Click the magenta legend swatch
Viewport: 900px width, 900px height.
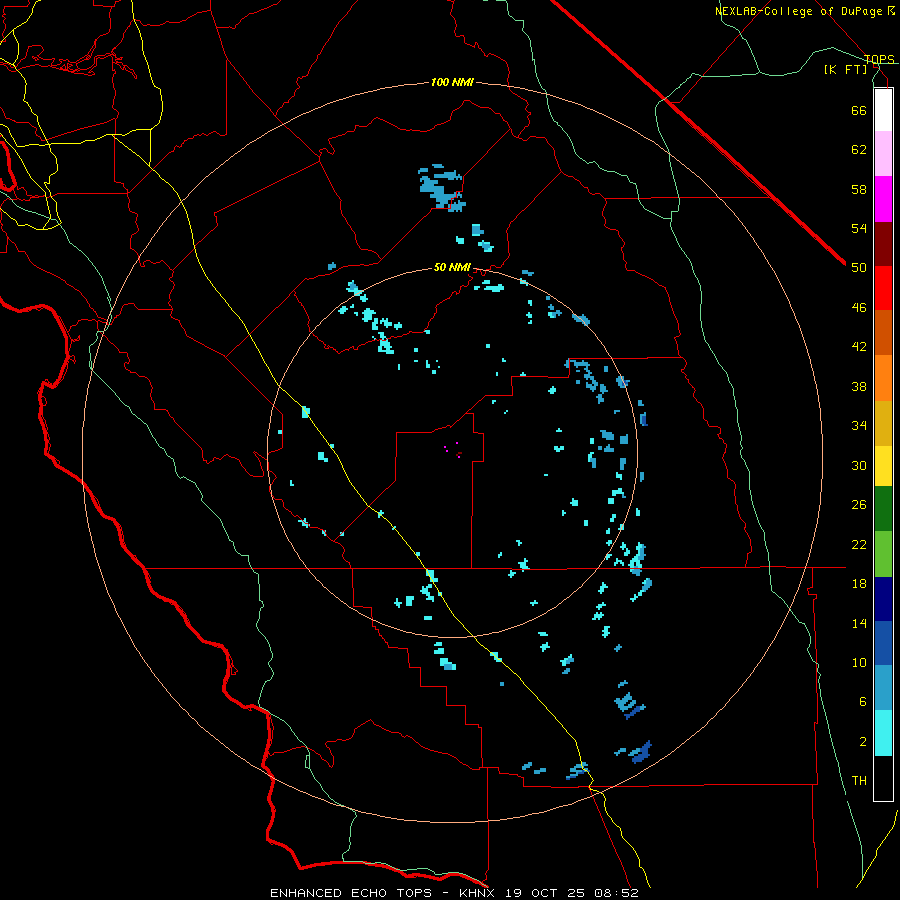(x=883, y=199)
